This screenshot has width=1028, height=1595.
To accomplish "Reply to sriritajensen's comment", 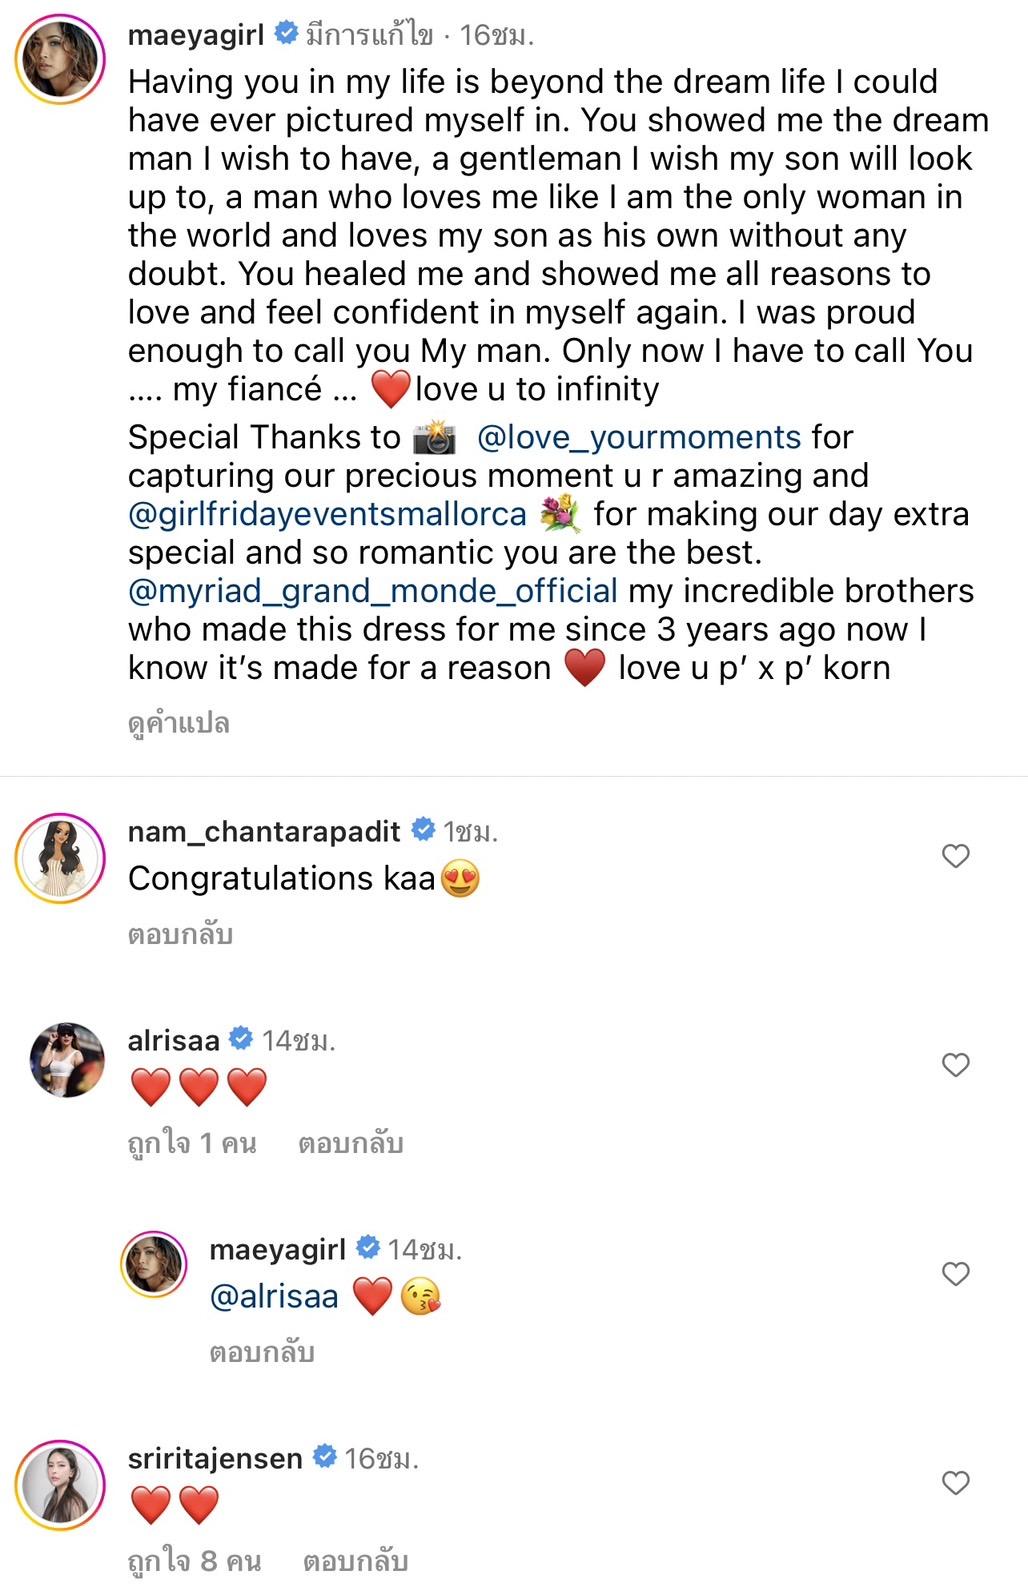I will click(355, 1561).
